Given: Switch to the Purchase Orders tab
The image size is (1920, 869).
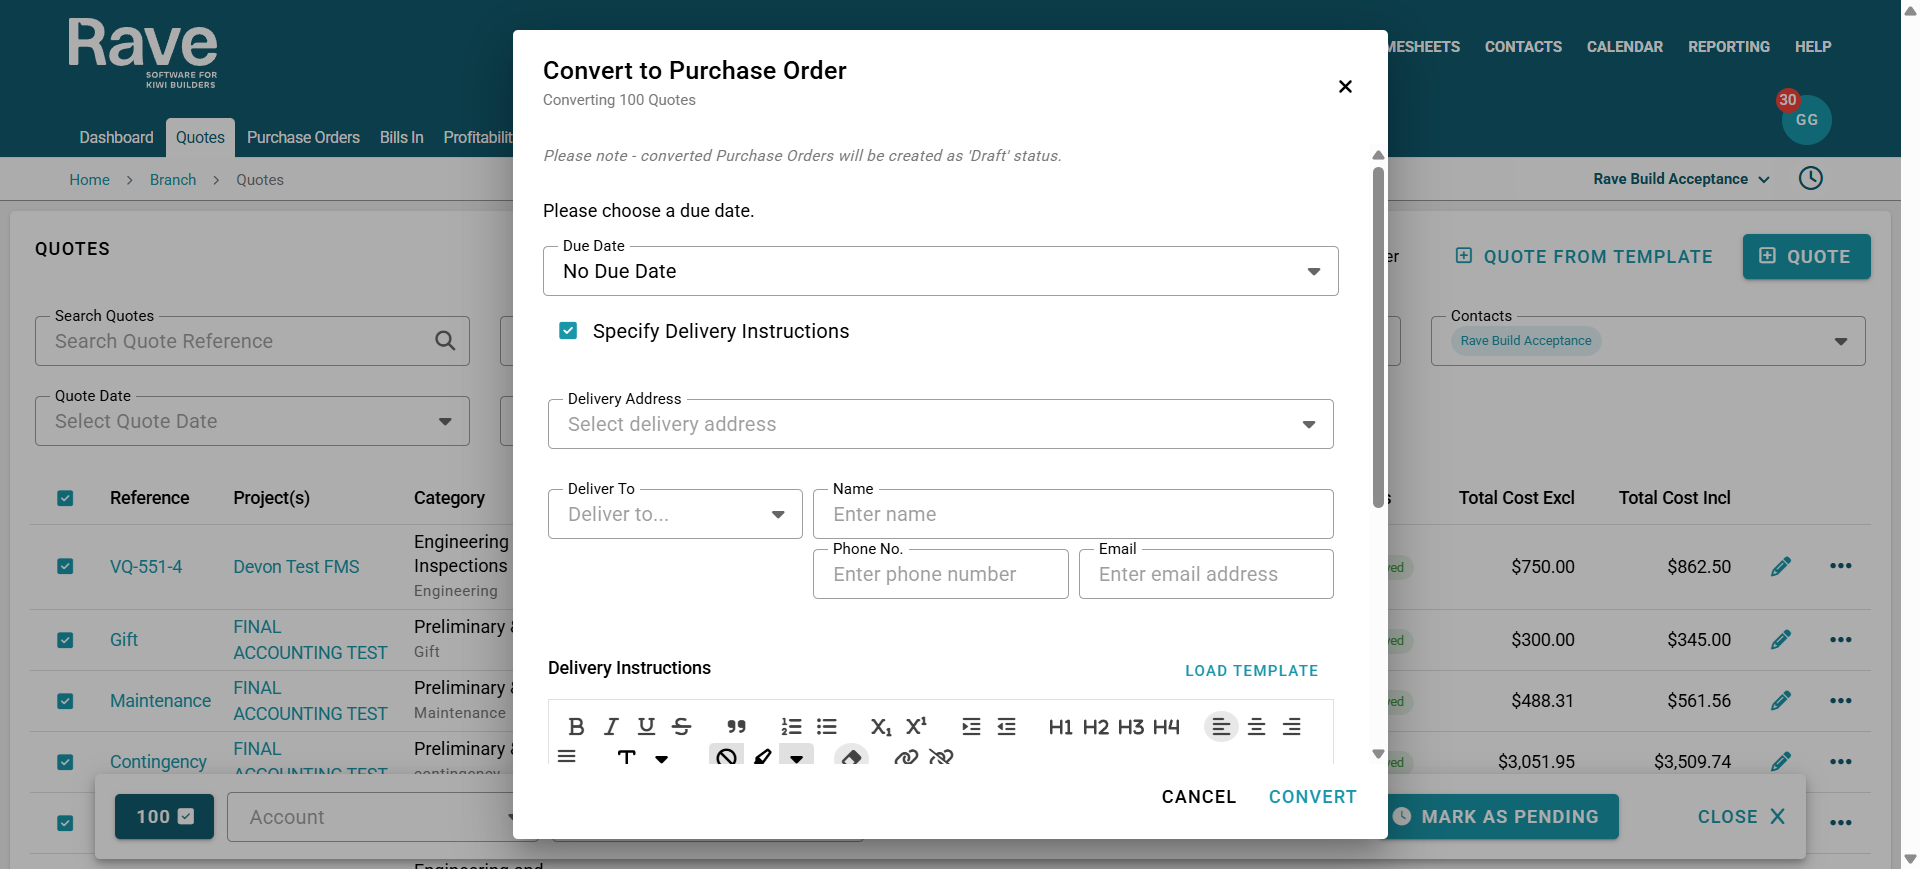Looking at the screenshot, I should (x=303, y=137).
